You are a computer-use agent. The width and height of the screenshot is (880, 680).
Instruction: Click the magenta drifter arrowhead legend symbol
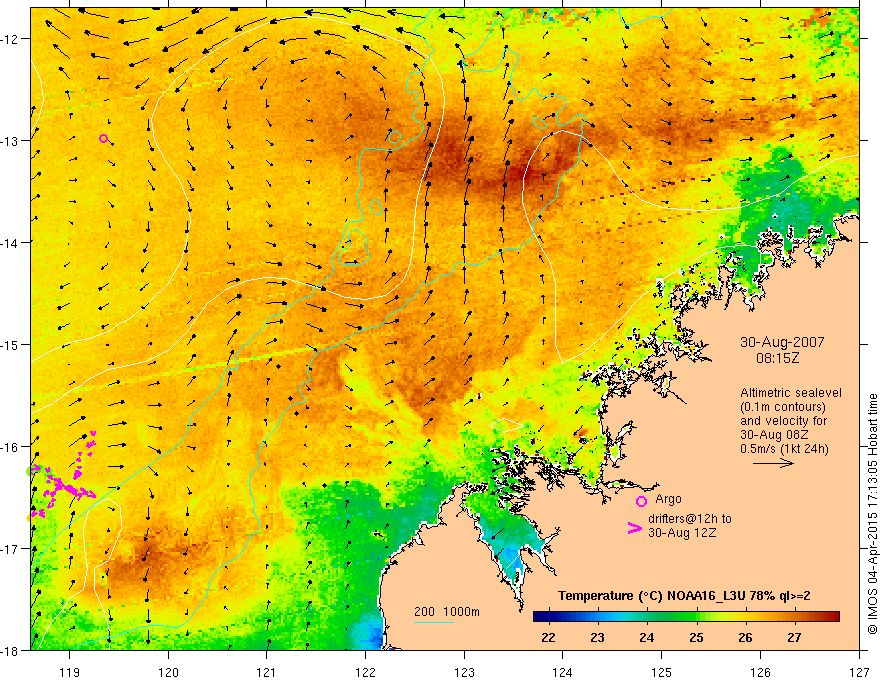(634, 527)
